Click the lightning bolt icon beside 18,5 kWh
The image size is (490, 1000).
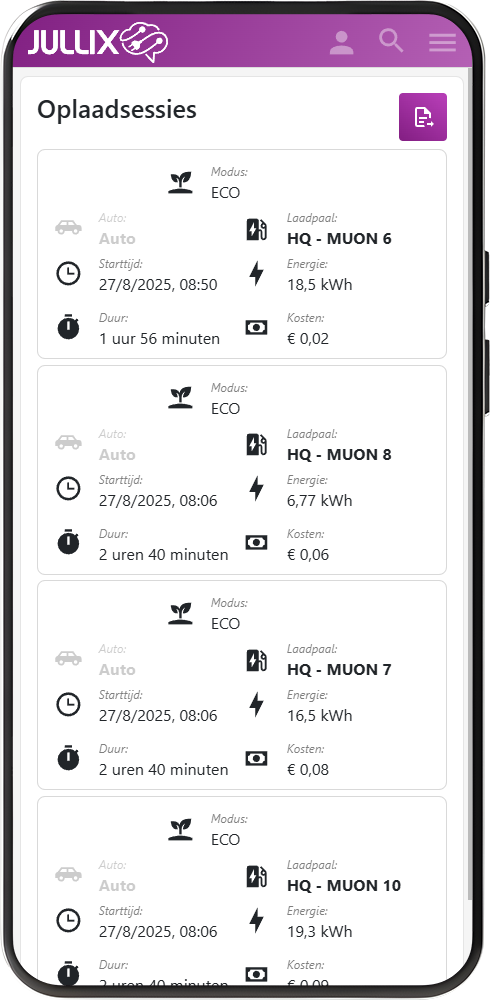[256, 274]
